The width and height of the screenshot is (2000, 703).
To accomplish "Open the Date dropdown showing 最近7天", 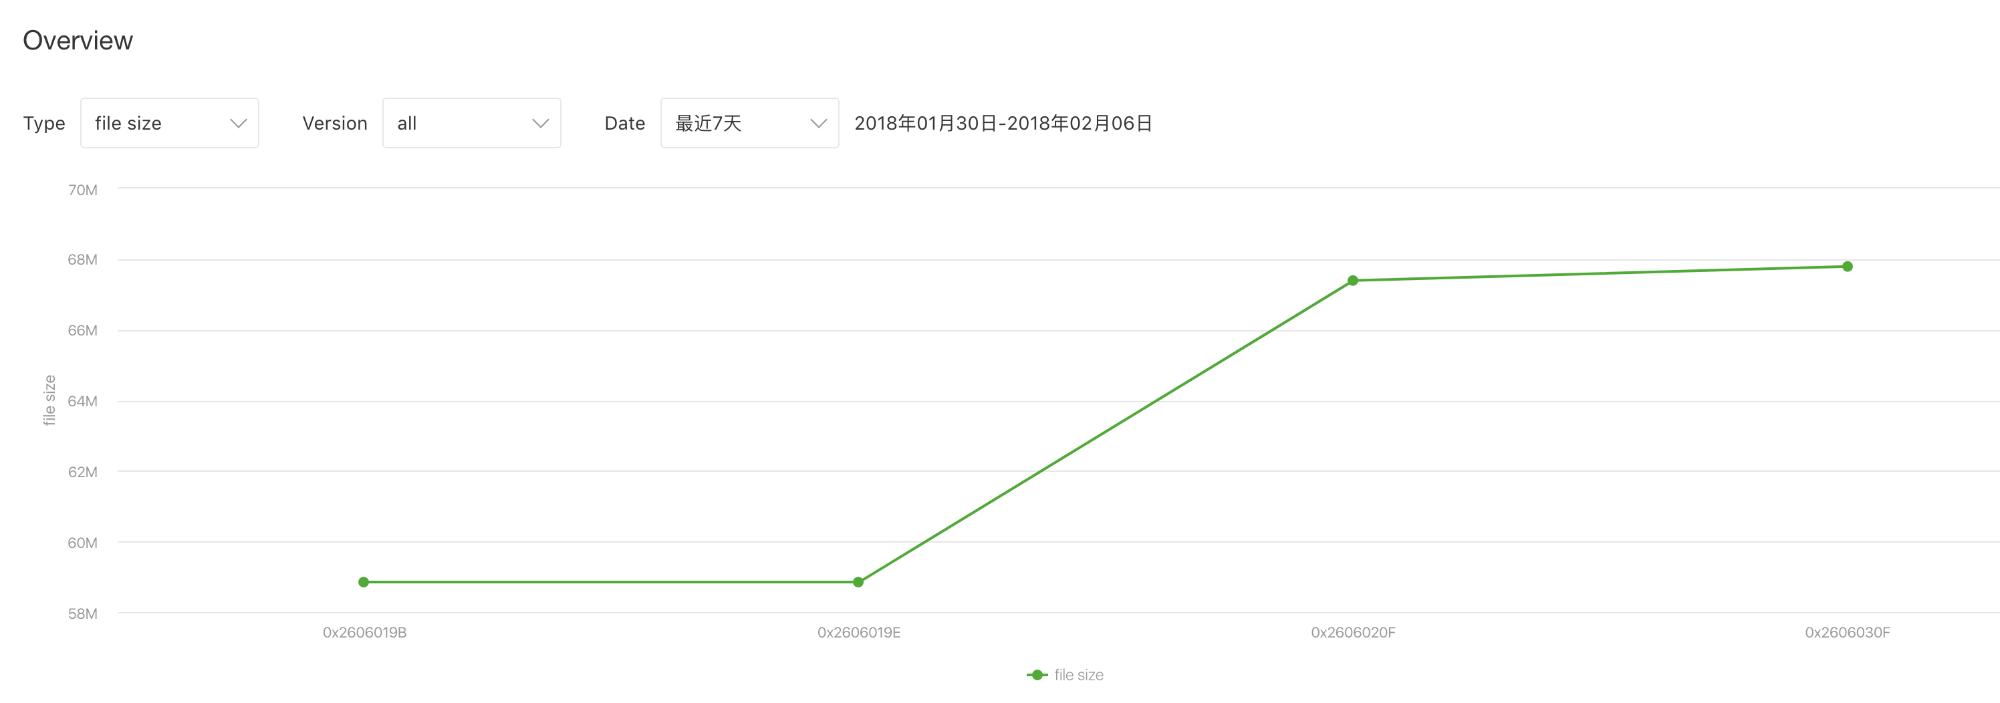I will pyautogui.click(x=749, y=123).
